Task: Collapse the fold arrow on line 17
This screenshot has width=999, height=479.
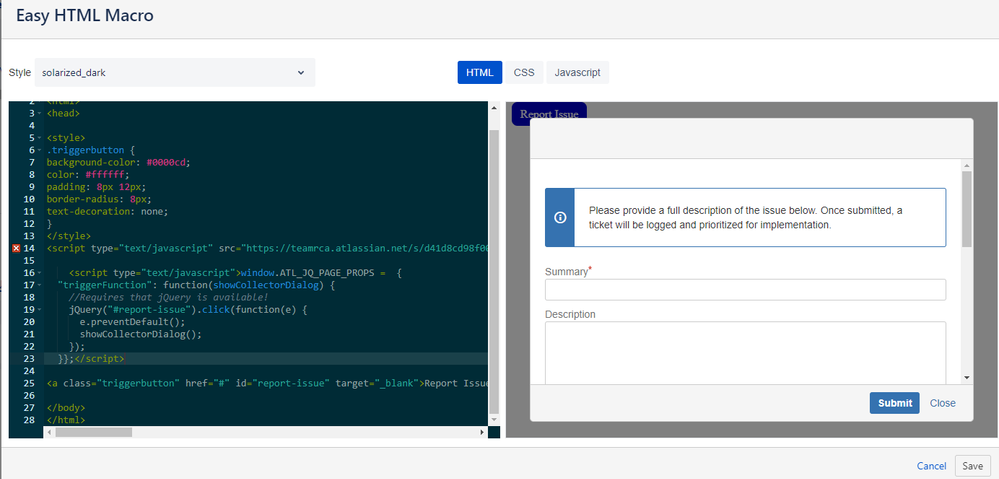Action: [x=40, y=285]
